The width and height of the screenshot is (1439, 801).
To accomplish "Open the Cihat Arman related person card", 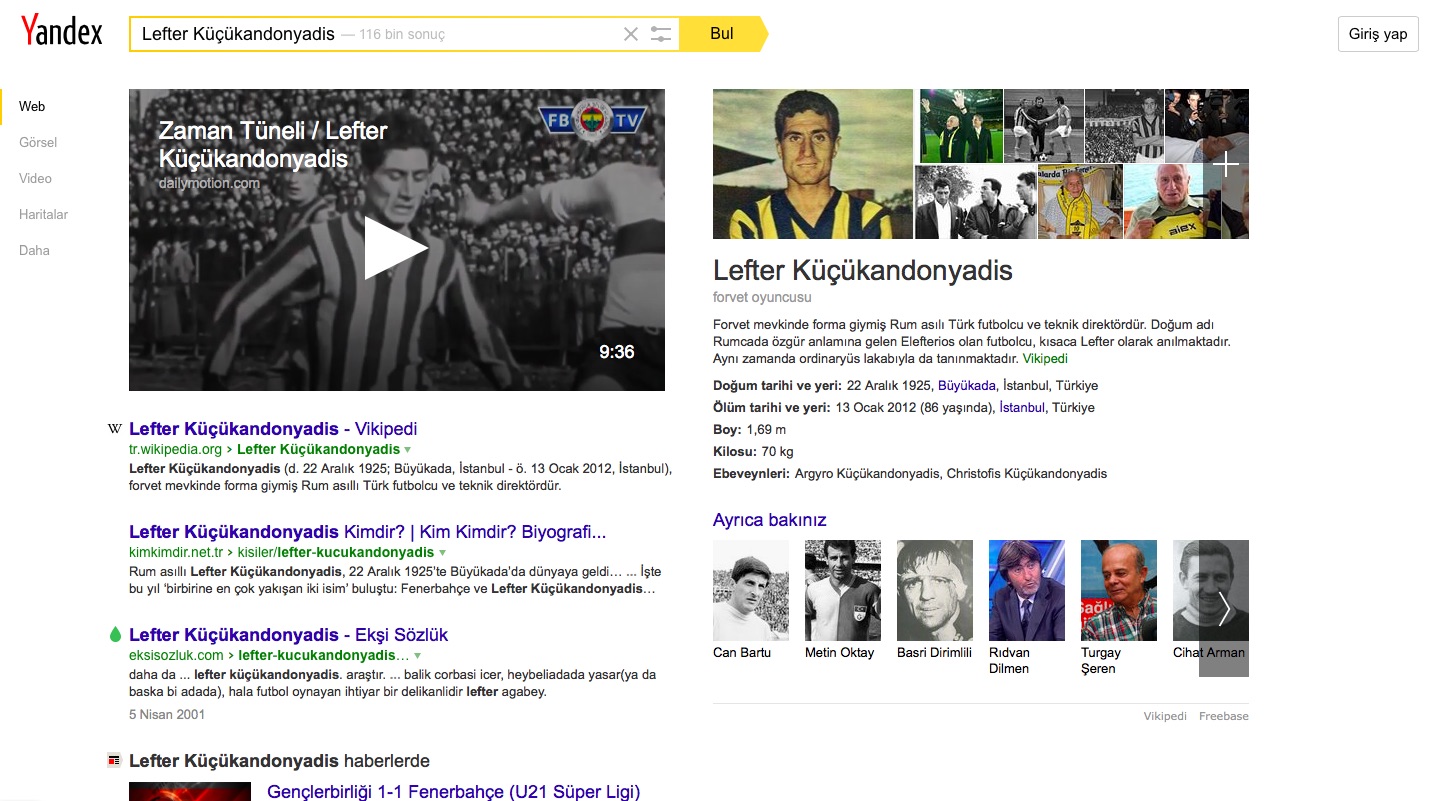I will [1209, 600].
